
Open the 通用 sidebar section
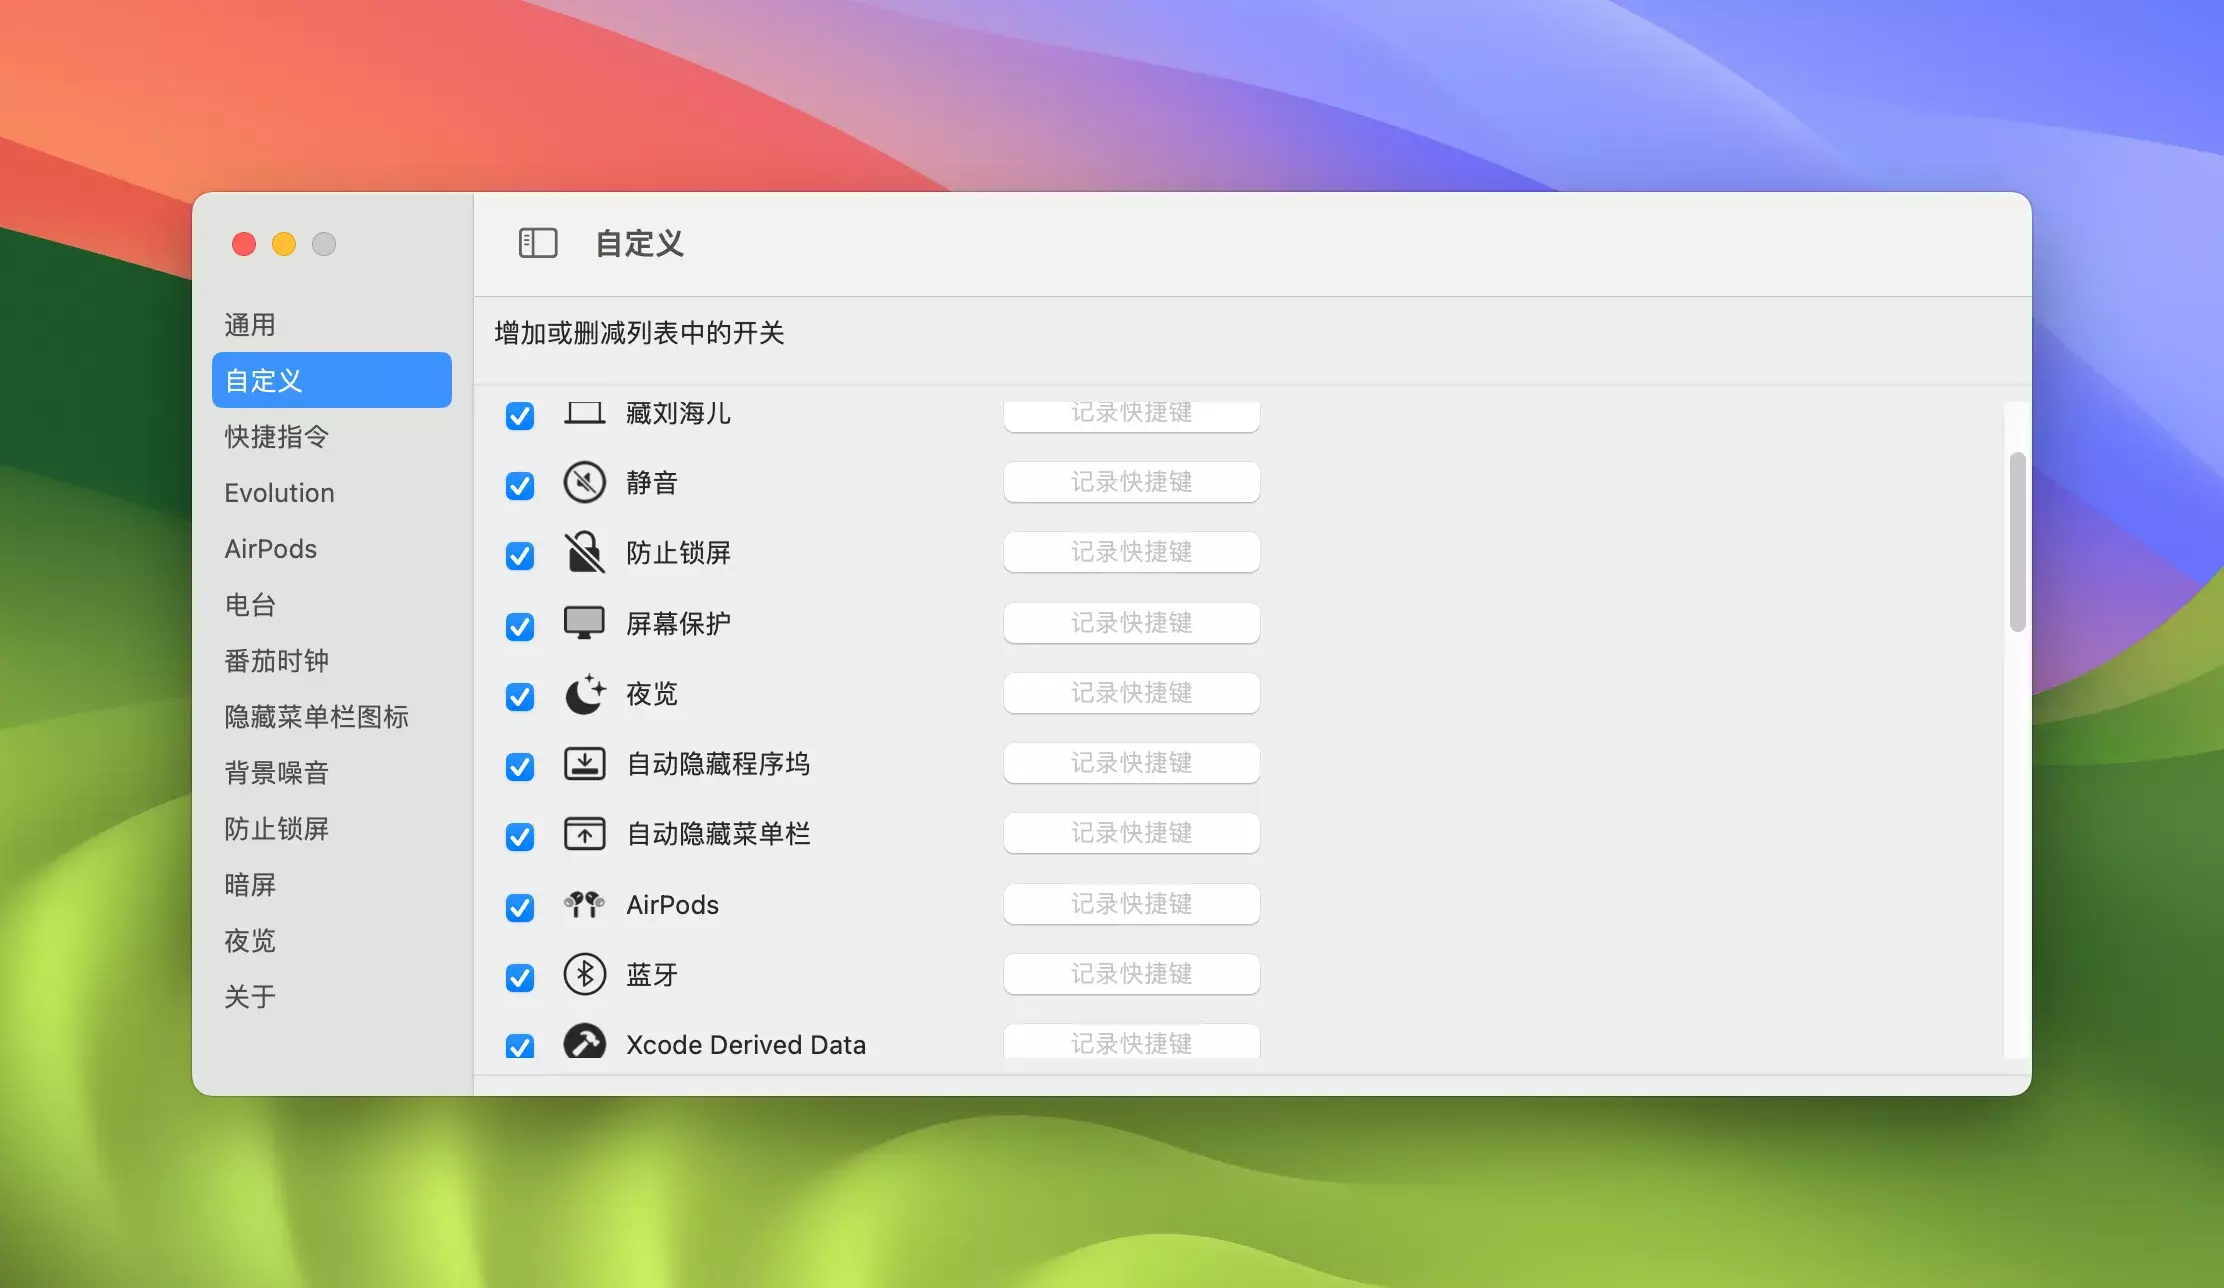pyautogui.click(x=250, y=325)
